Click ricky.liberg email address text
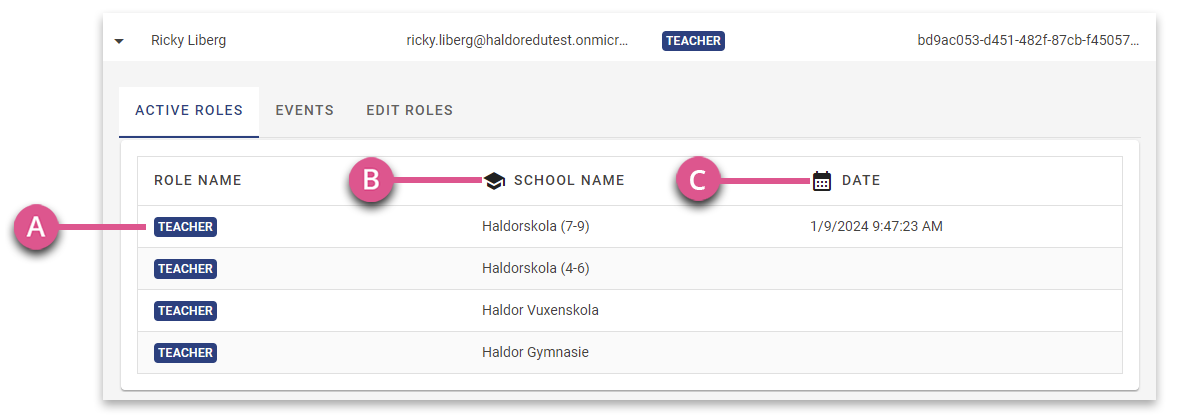 518,41
